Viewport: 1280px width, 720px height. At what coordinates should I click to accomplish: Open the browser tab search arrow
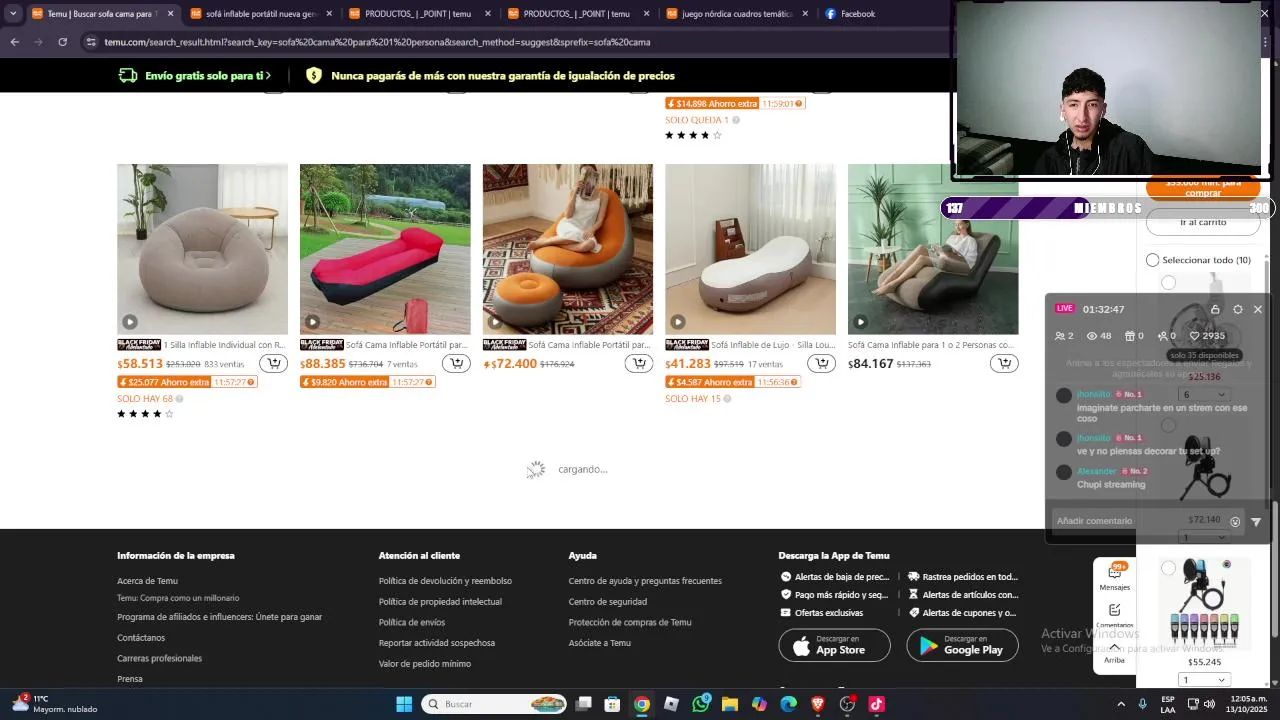point(13,14)
